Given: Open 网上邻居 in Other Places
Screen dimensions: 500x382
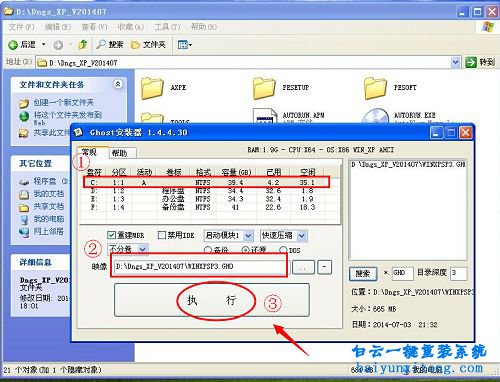Looking at the screenshot, I should 48,231.
